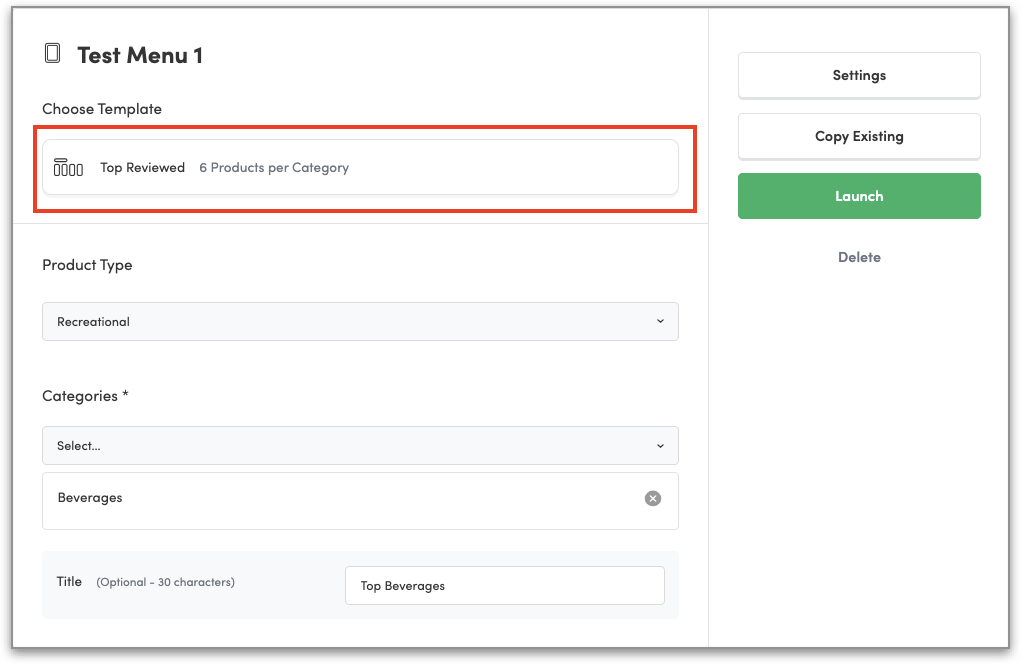Click the Delete link
Image resolution: width=1021 pixels, height=664 pixels.
859,257
